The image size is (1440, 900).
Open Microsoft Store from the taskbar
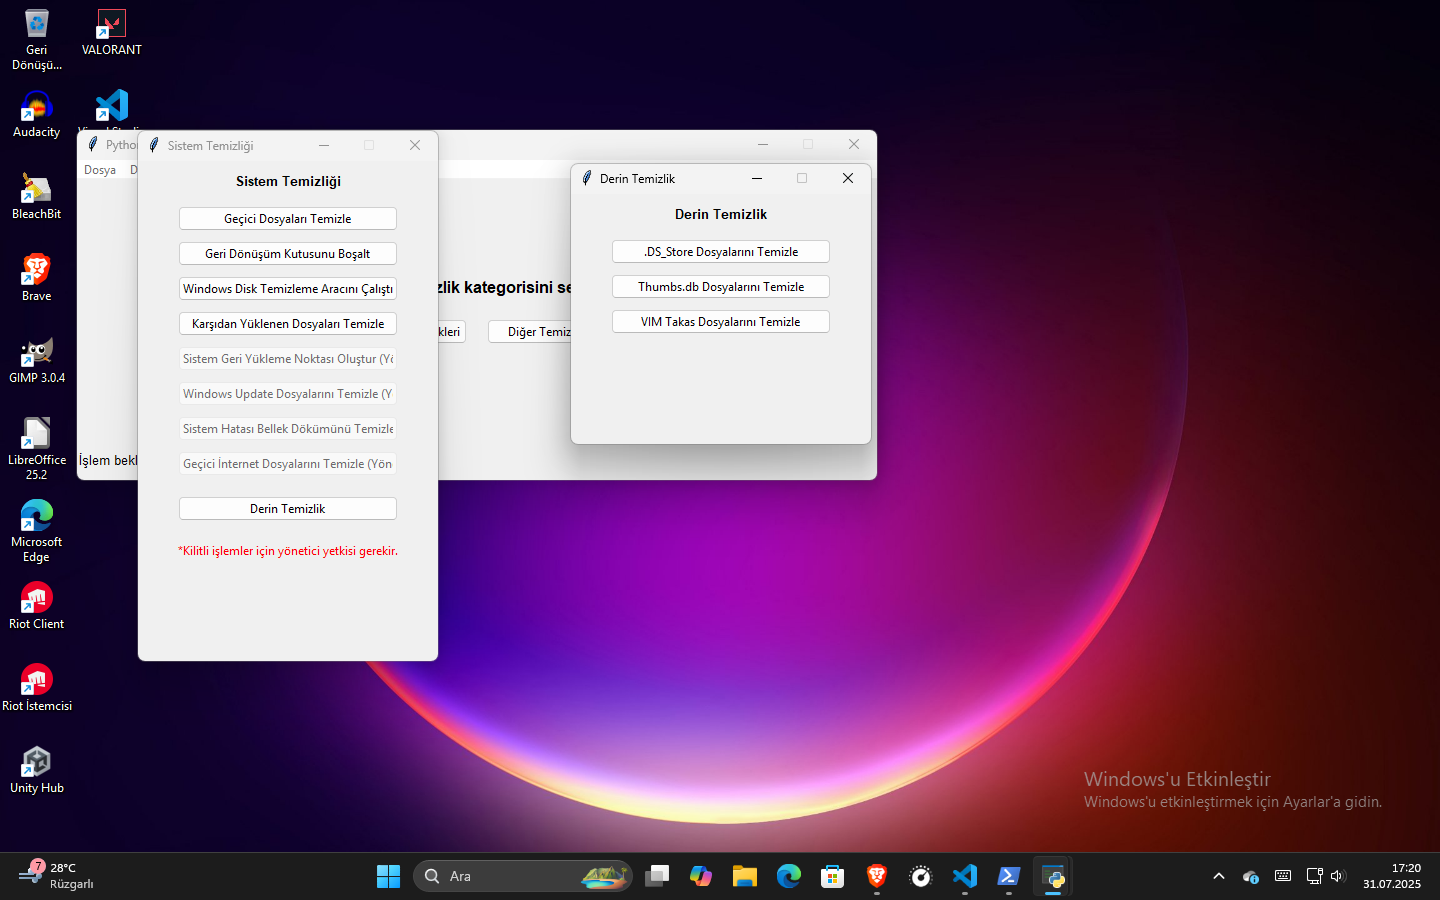[833, 877]
